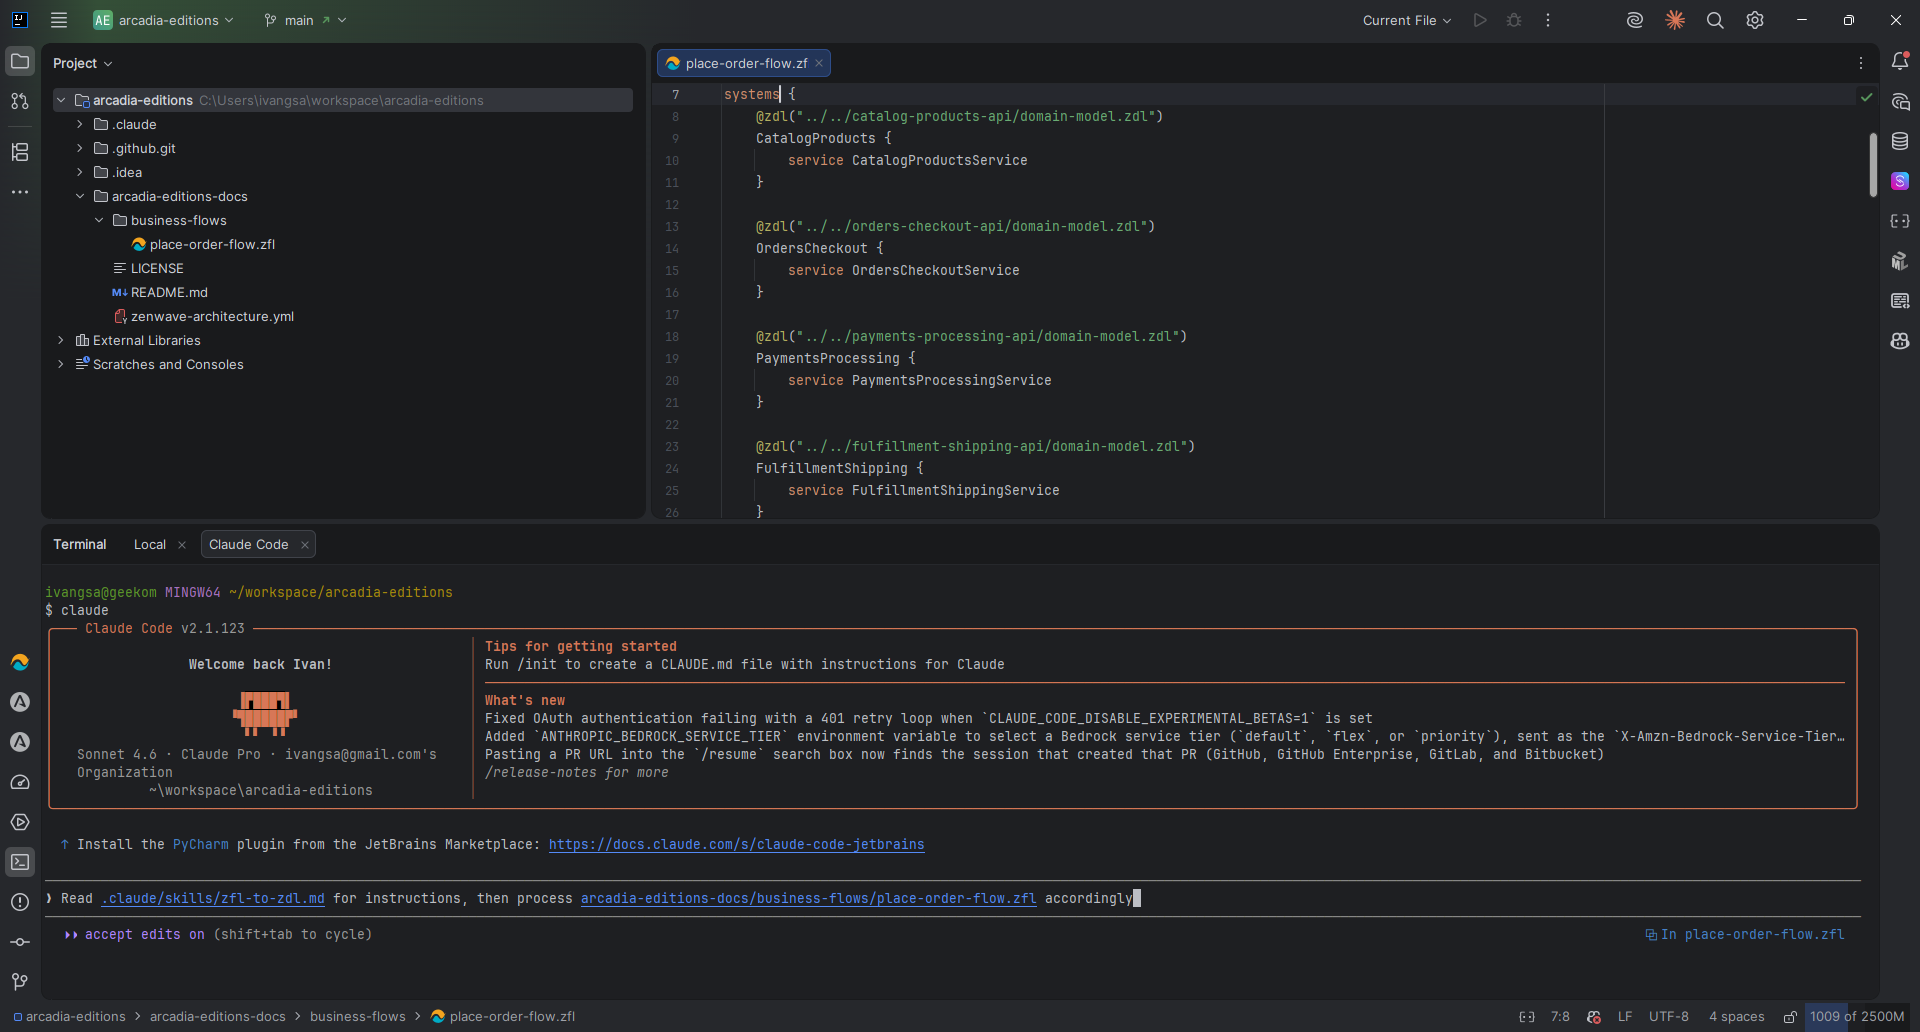Viewport: 1920px width, 1032px height.
Task: Click the green inspection checkmark
Action: (x=1866, y=97)
